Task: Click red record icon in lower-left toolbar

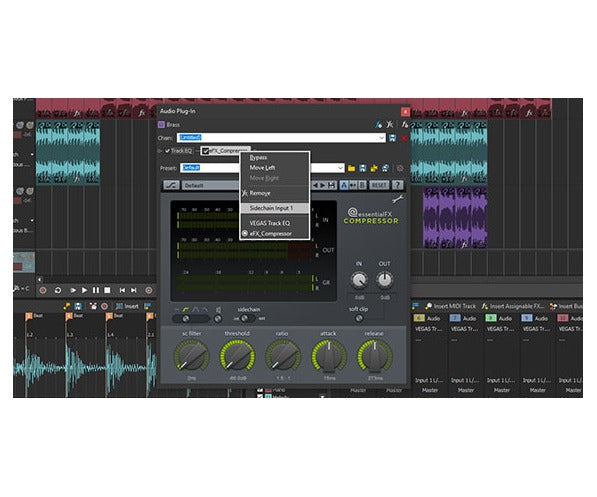Action: [x=104, y=306]
